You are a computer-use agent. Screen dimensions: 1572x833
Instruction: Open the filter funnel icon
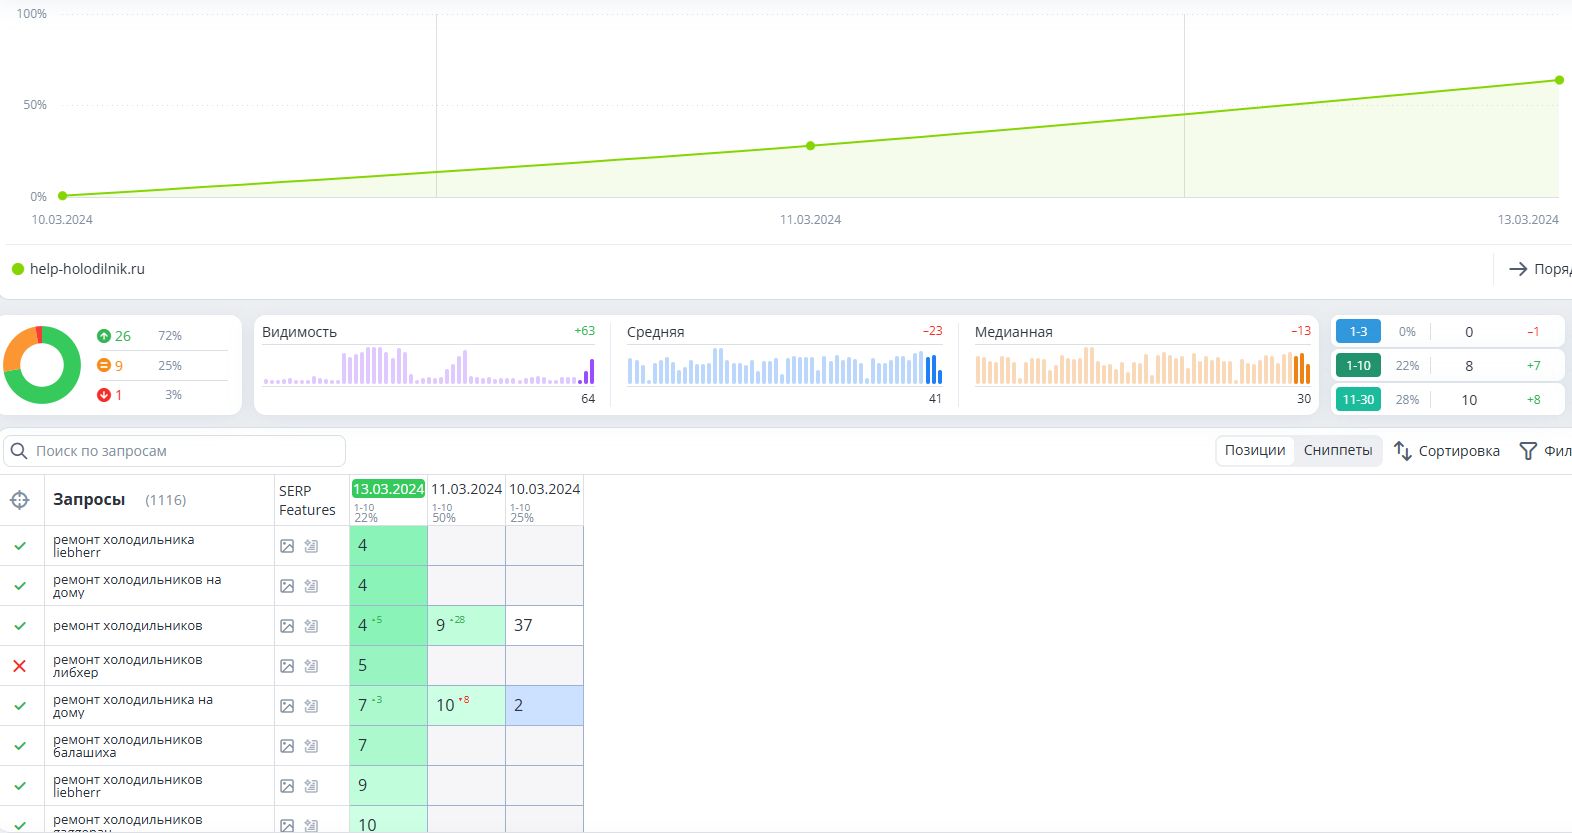[1528, 451]
